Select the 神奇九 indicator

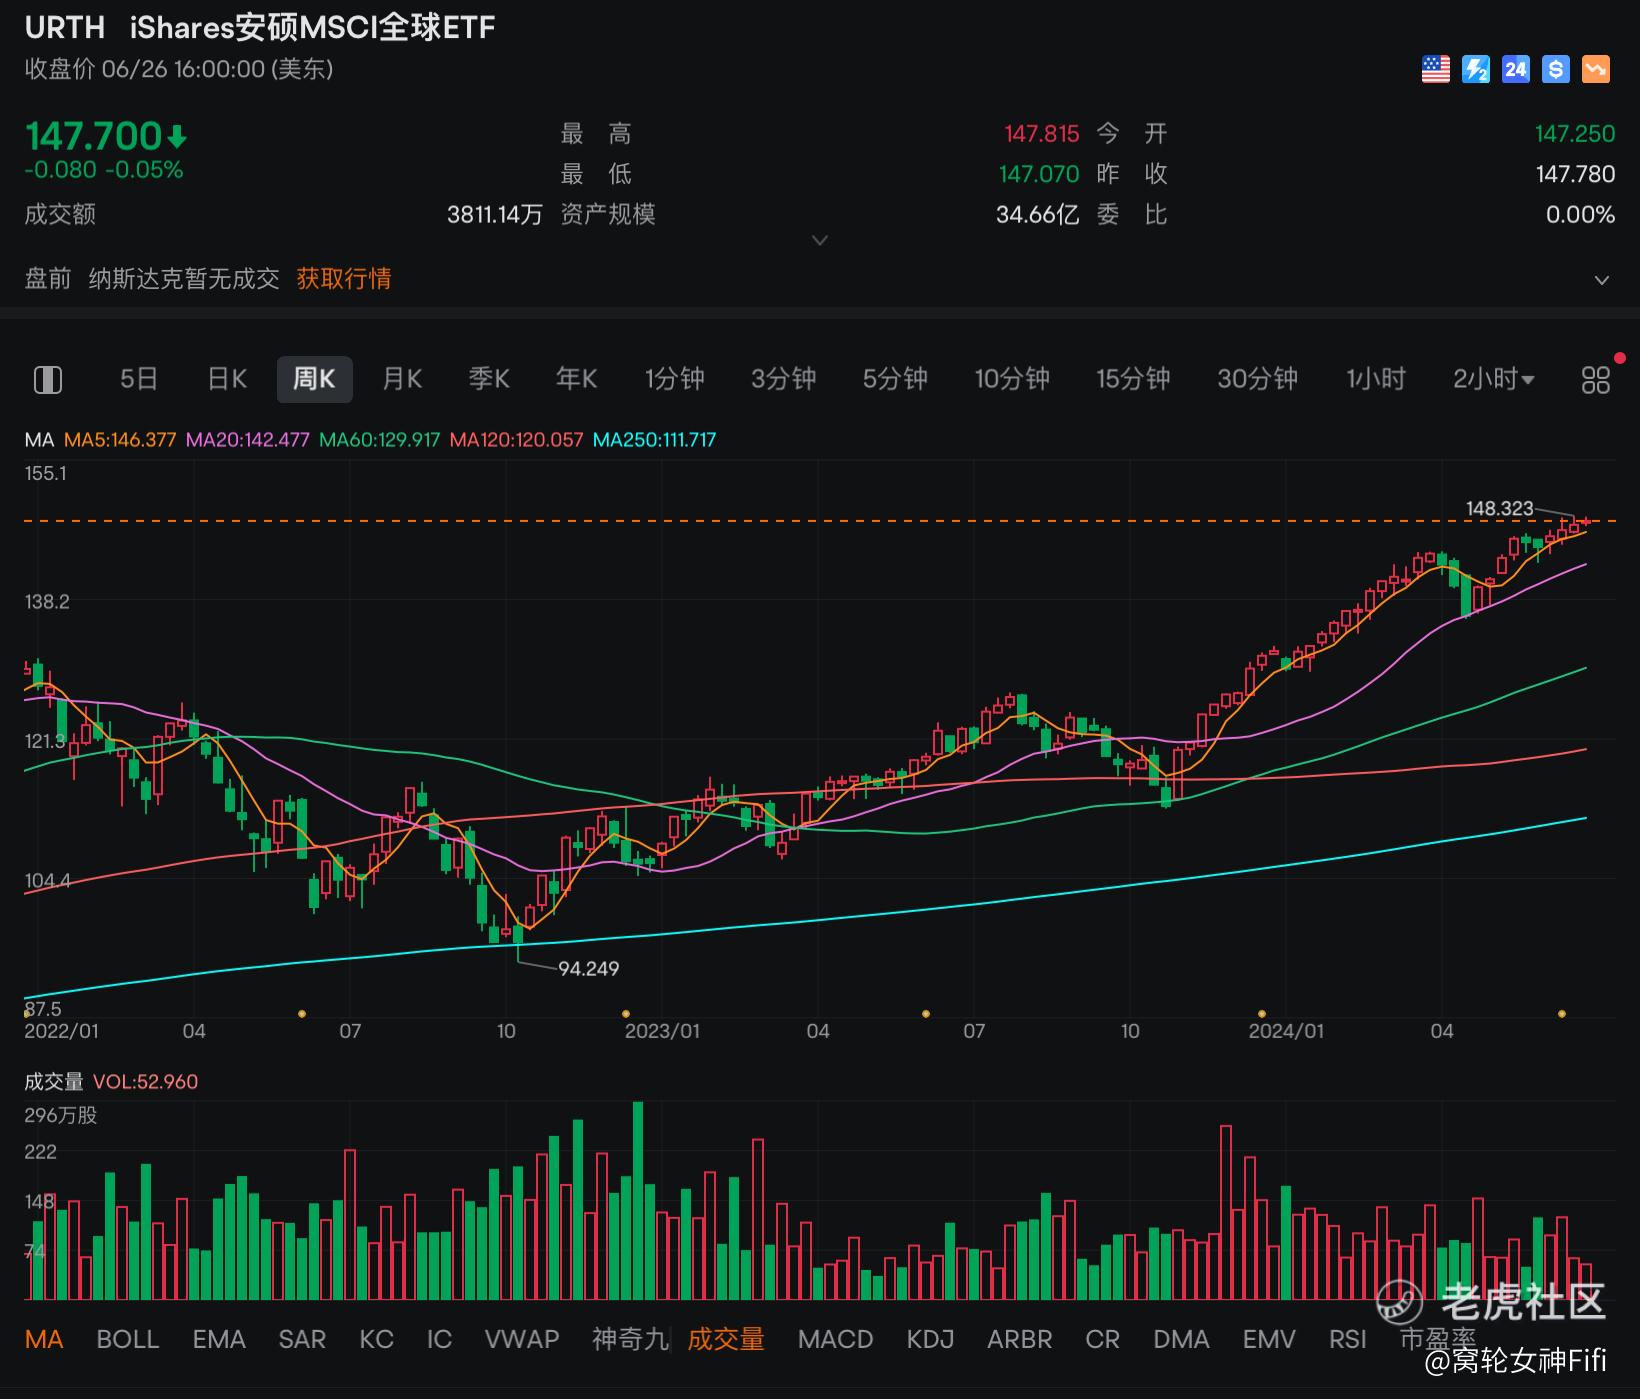tap(630, 1339)
